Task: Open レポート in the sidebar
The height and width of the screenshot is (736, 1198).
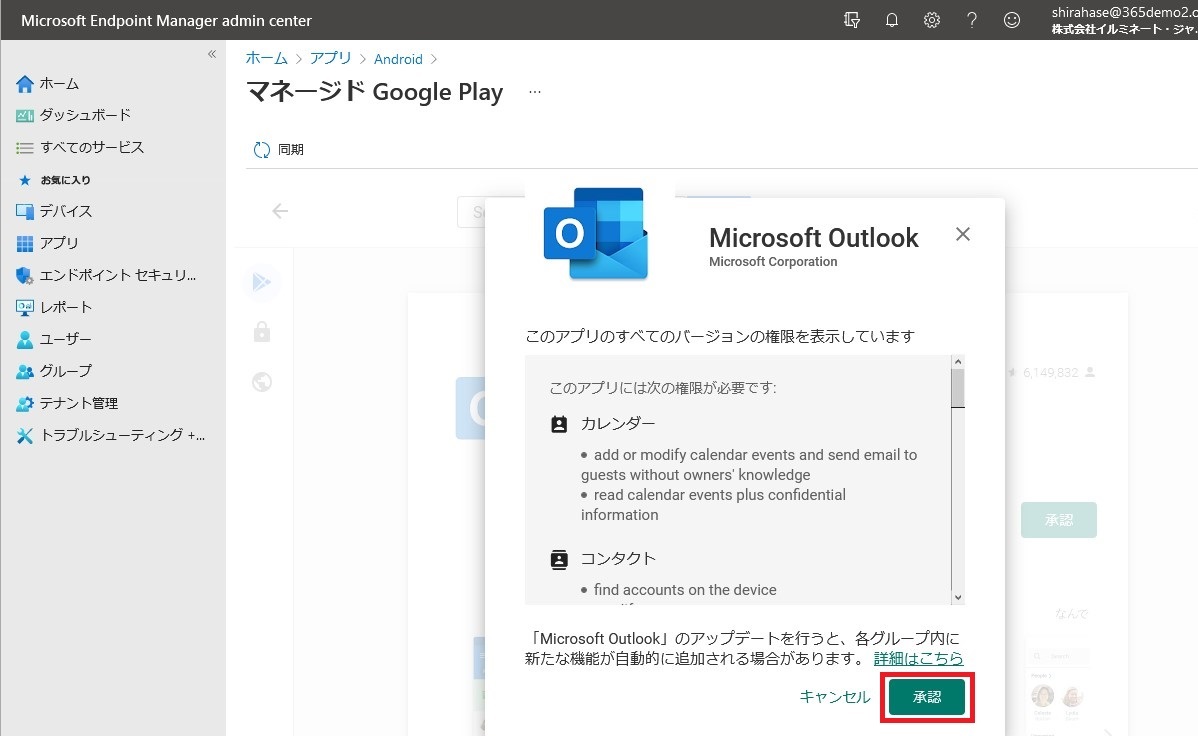Action: click(x=53, y=308)
